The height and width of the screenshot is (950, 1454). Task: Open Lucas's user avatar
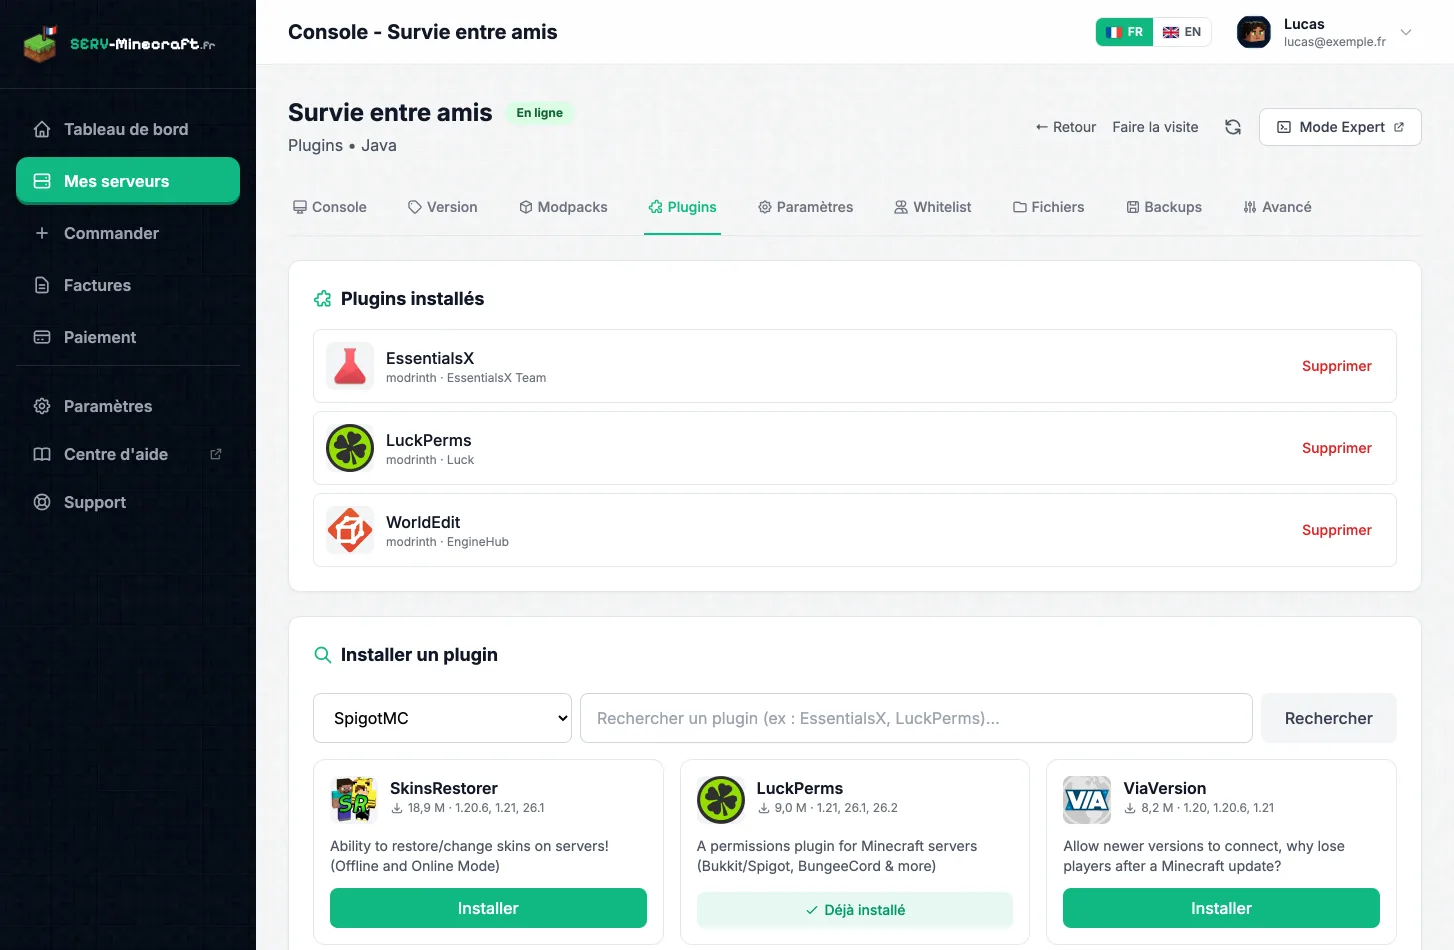[x=1254, y=32]
